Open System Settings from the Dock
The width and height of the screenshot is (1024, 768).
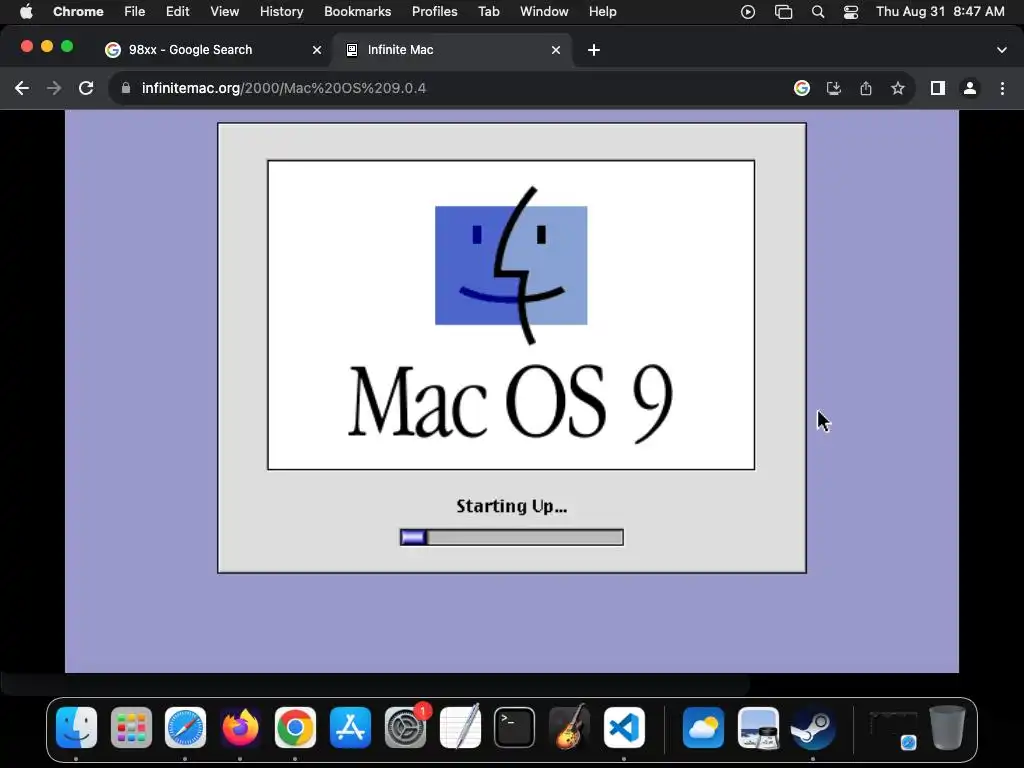(x=405, y=728)
